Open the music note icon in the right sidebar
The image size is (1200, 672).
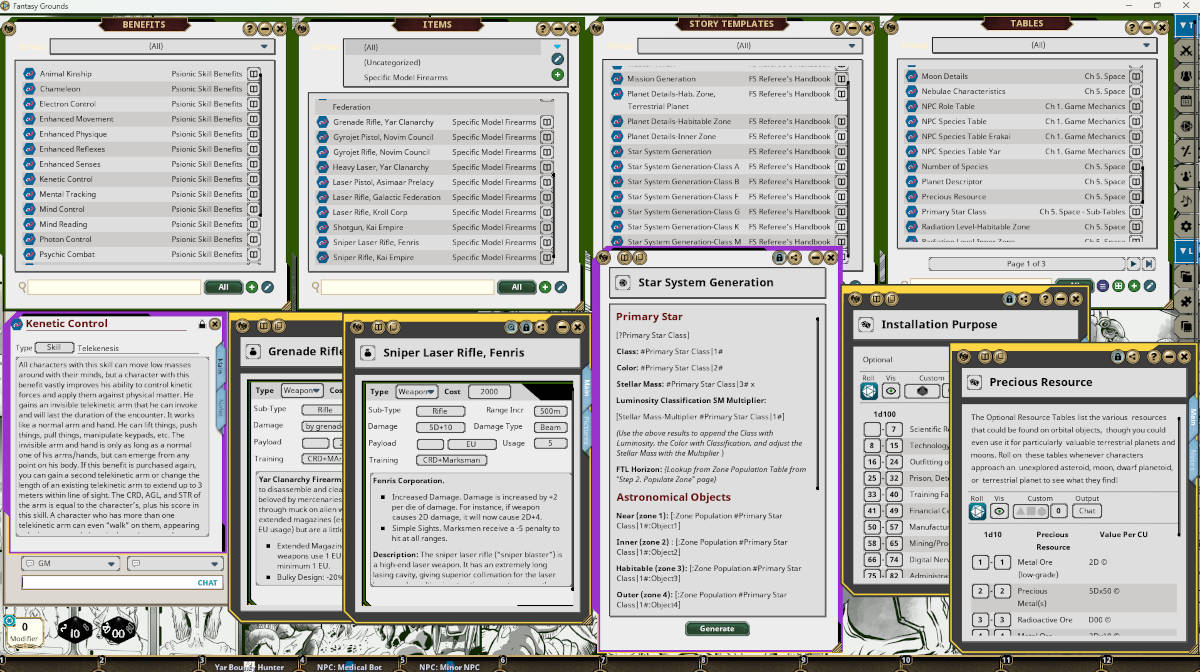(x=1185, y=200)
